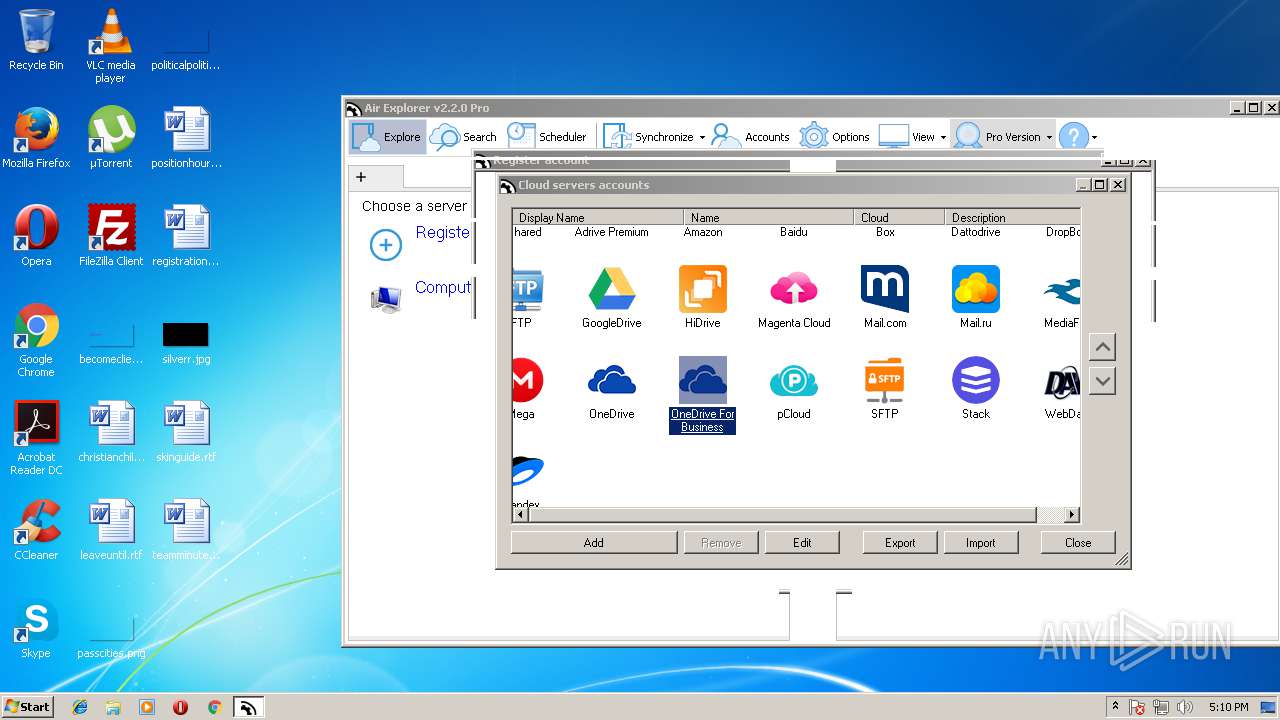1280x720 pixels.
Task: Click the Import accounts button
Action: (980, 543)
